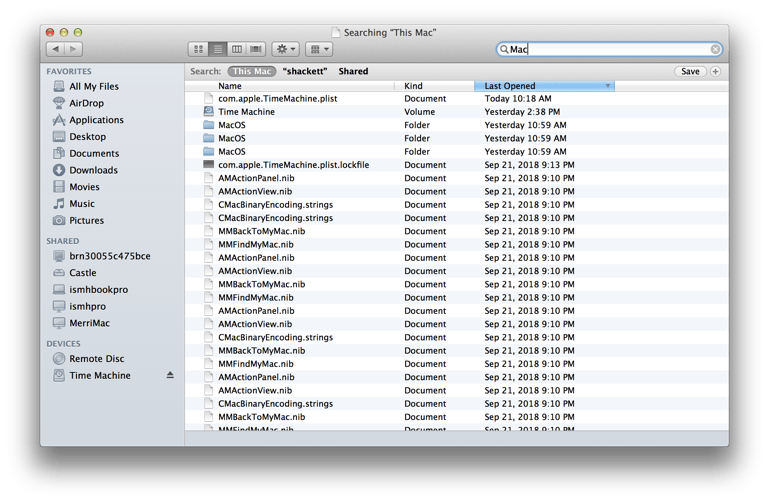Screen dimensions: 769x502
Task: Click the FAVORITES sidebar header
Action: click(69, 72)
